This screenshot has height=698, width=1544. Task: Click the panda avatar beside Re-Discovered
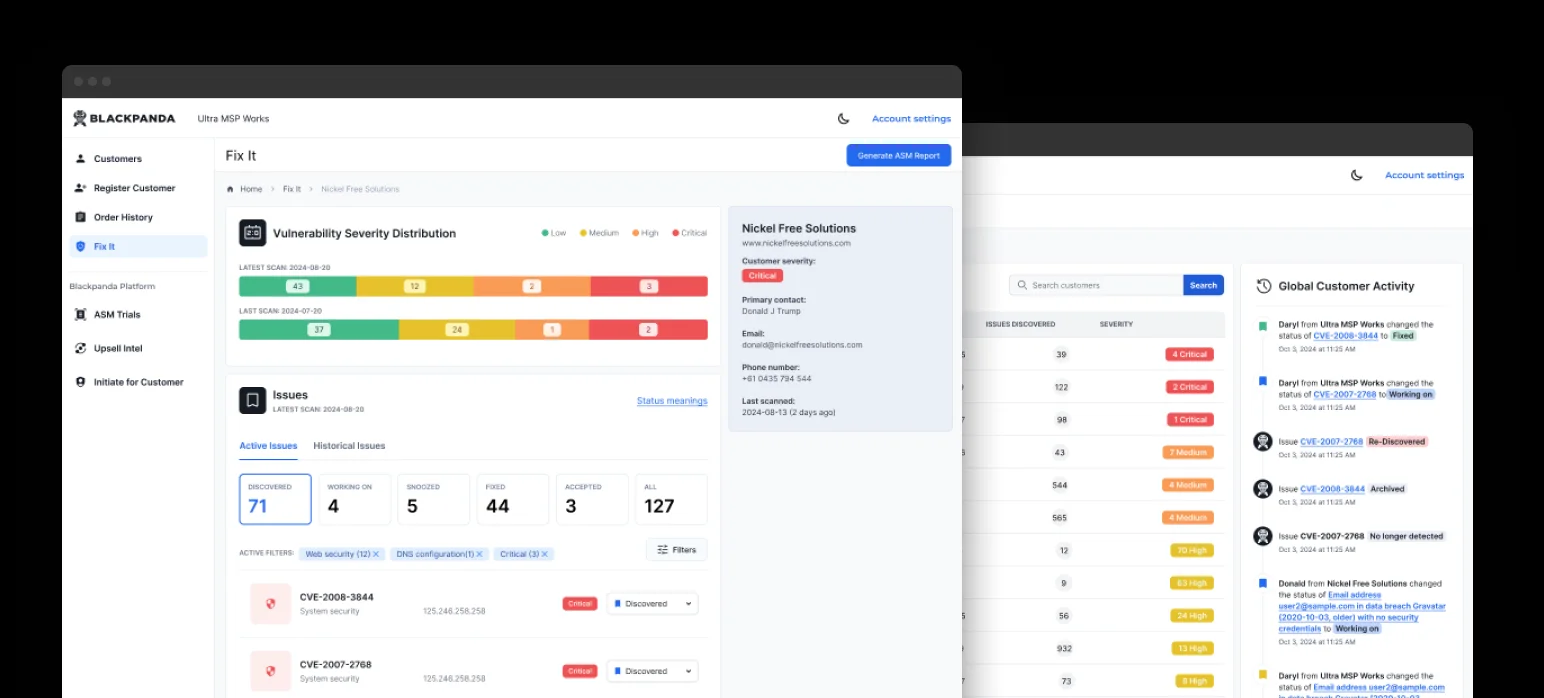click(x=1263, y=441)
